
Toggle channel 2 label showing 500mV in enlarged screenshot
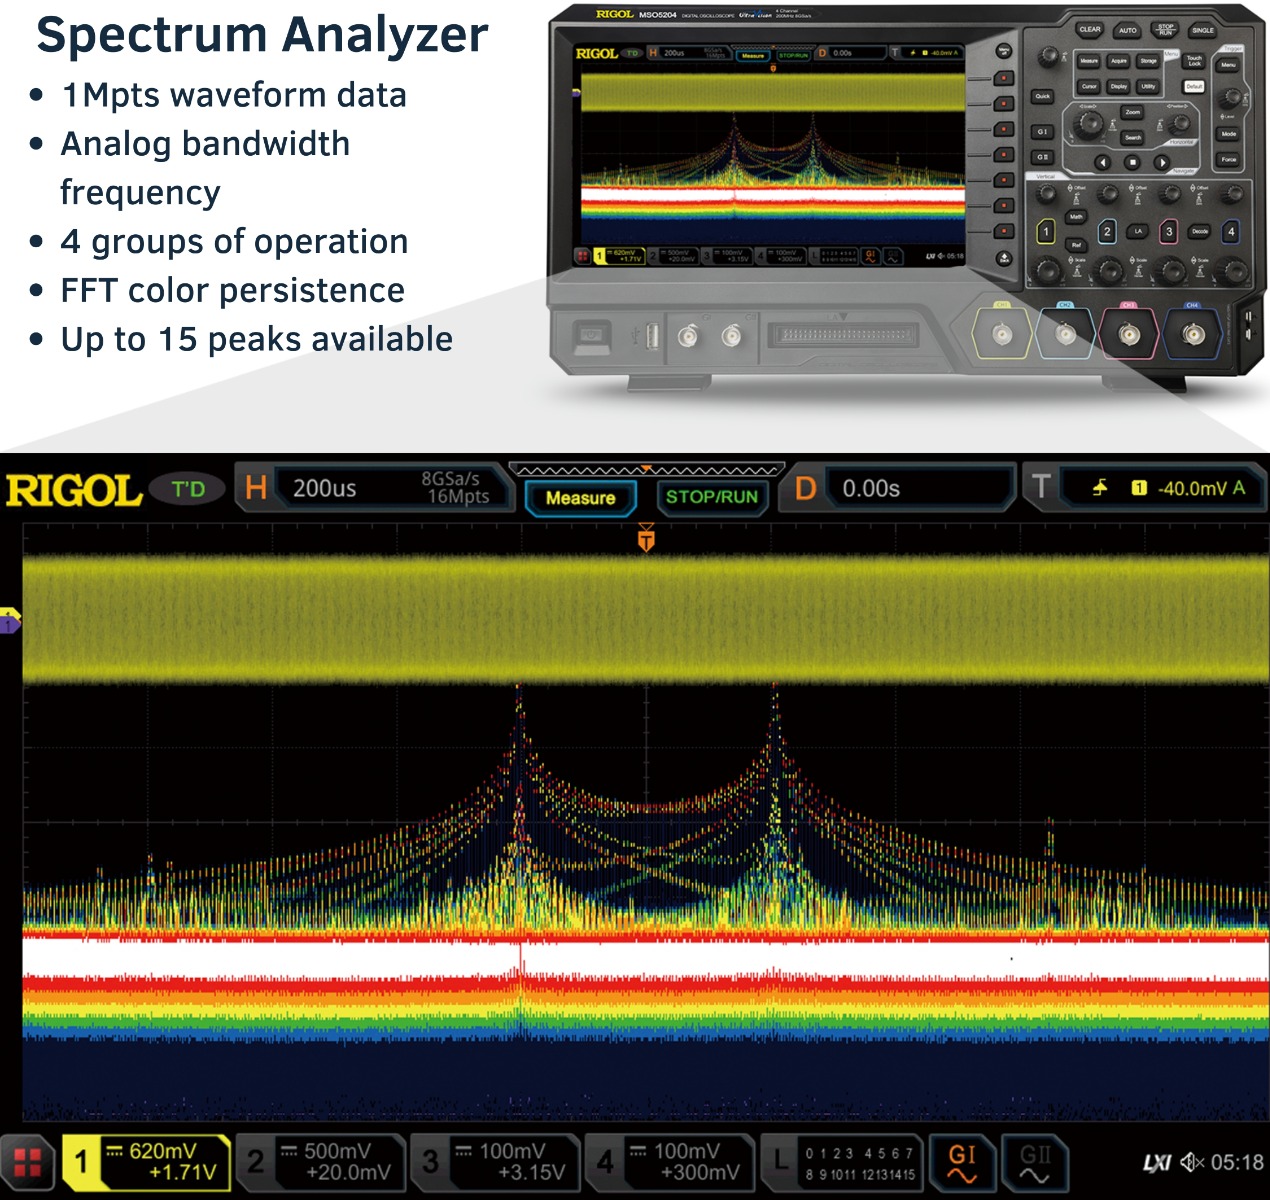coord(323,1163)
